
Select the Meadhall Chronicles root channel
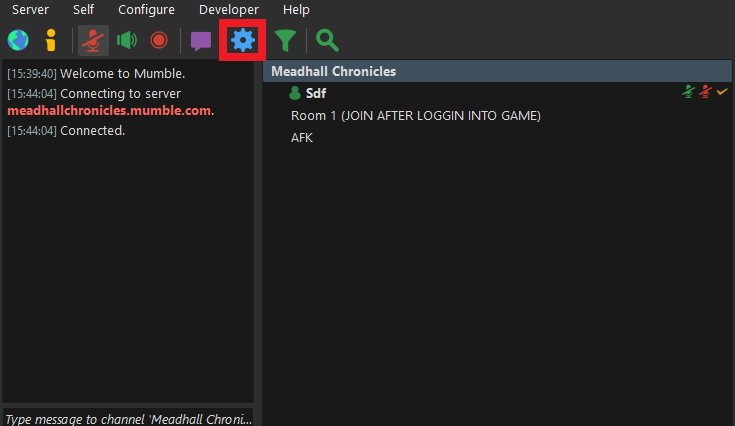pyautogui.click(x=497, y=71)
